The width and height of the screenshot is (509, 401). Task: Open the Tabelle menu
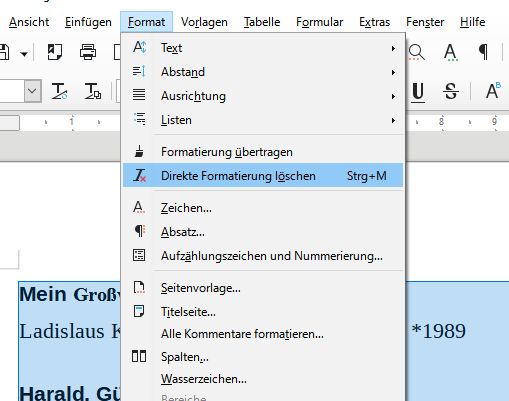tap(262, 22)
